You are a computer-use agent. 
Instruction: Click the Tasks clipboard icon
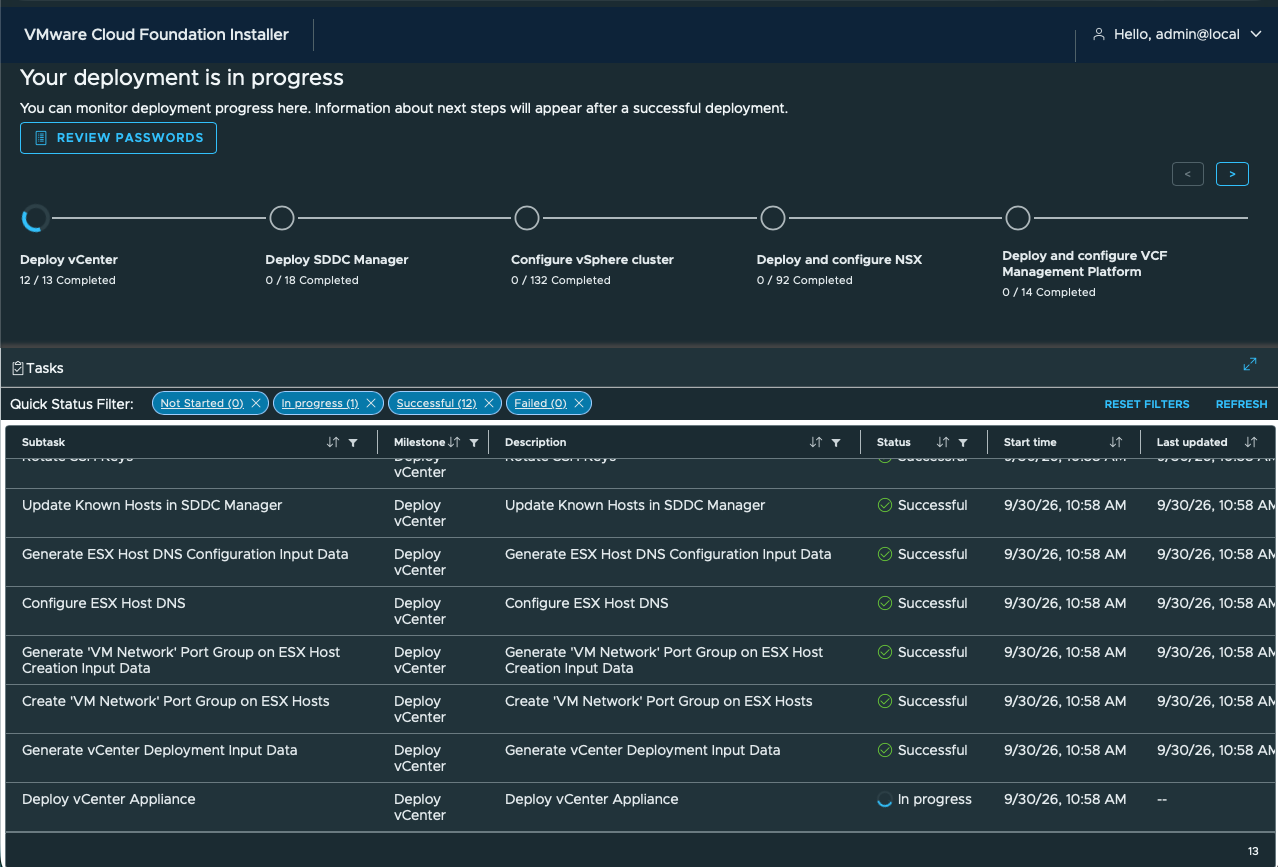pyautogui.click(x=17, y=368)
